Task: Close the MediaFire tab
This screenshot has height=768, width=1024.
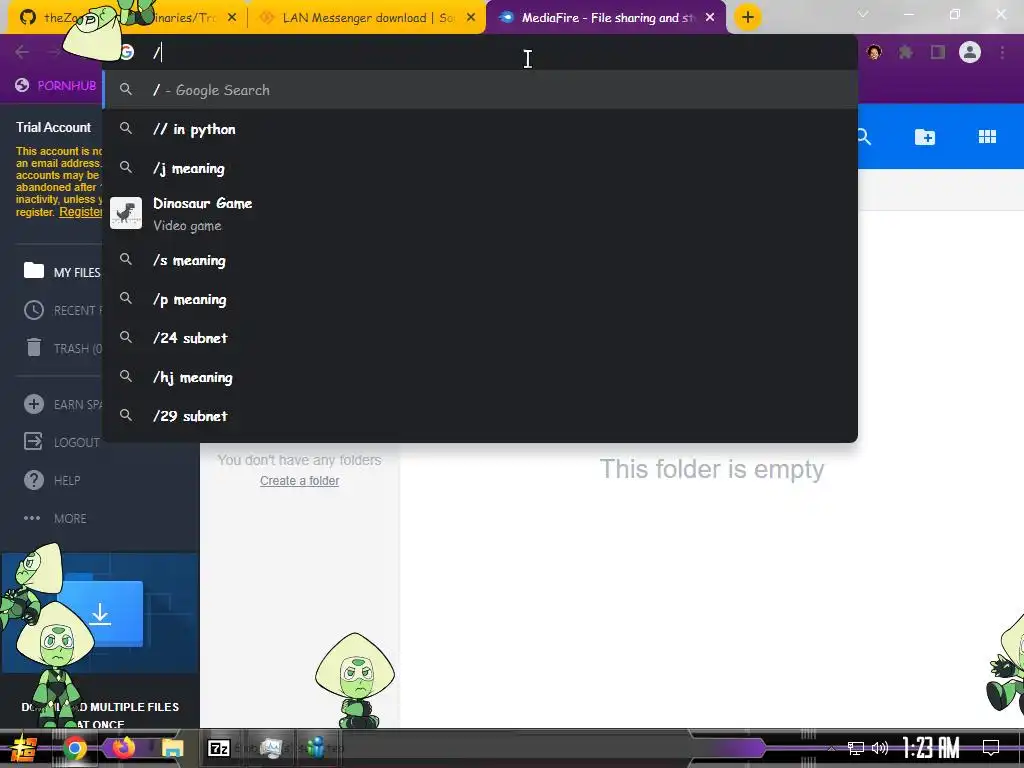Action: point(710,18)
